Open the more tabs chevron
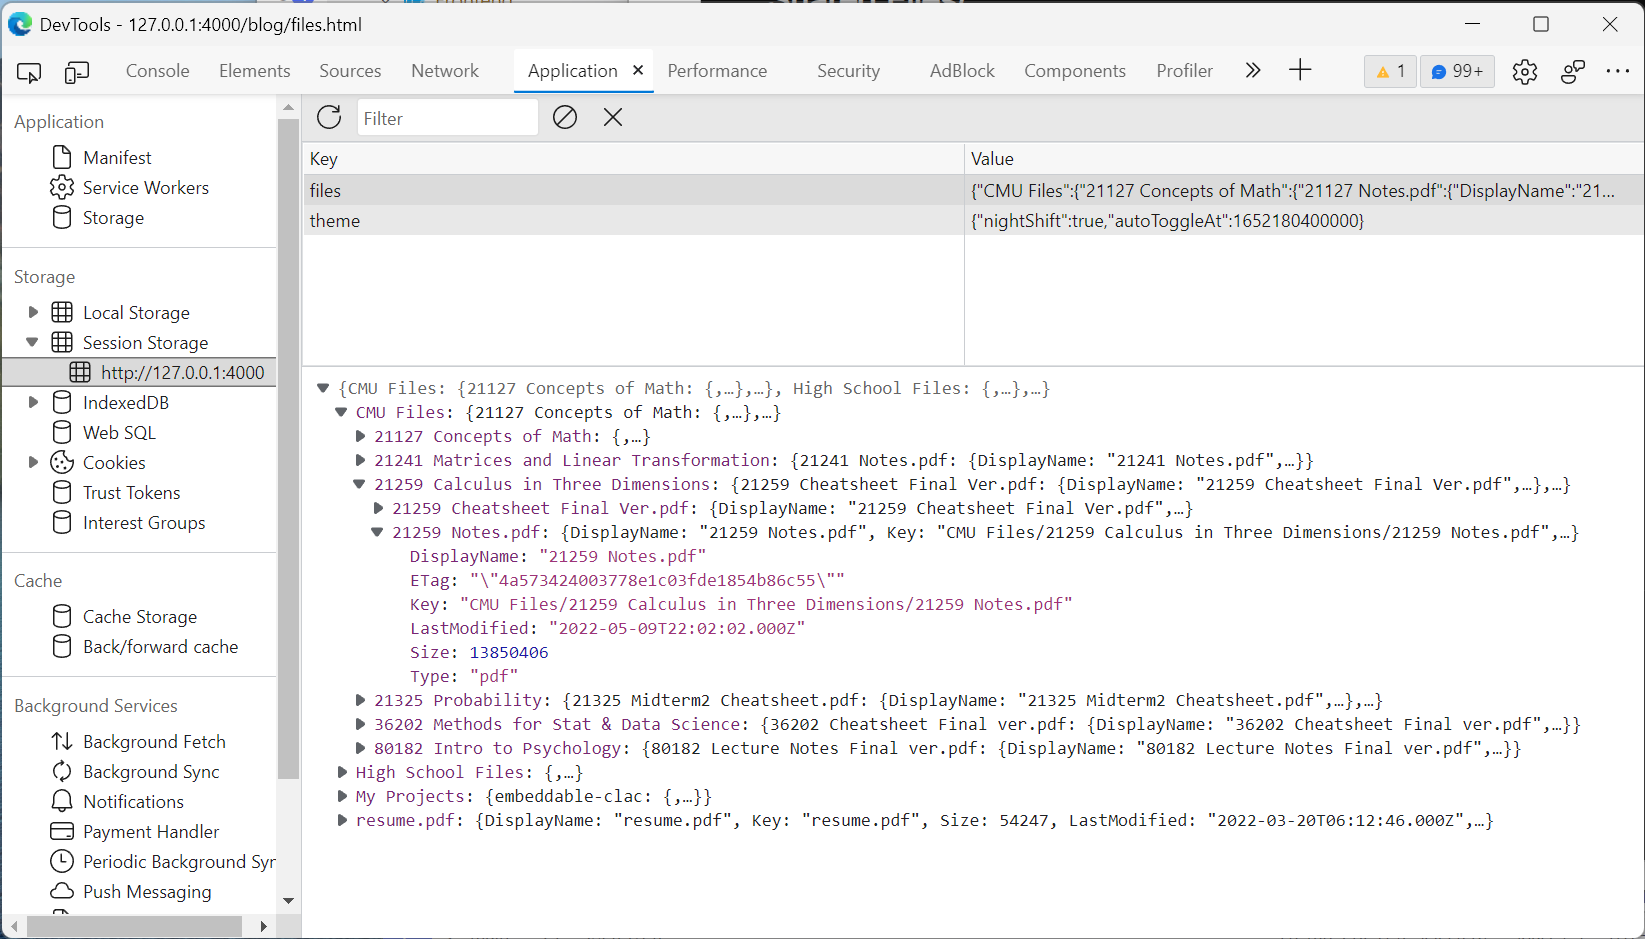Screen dimensions: 1645x939 click(1253, 70)
